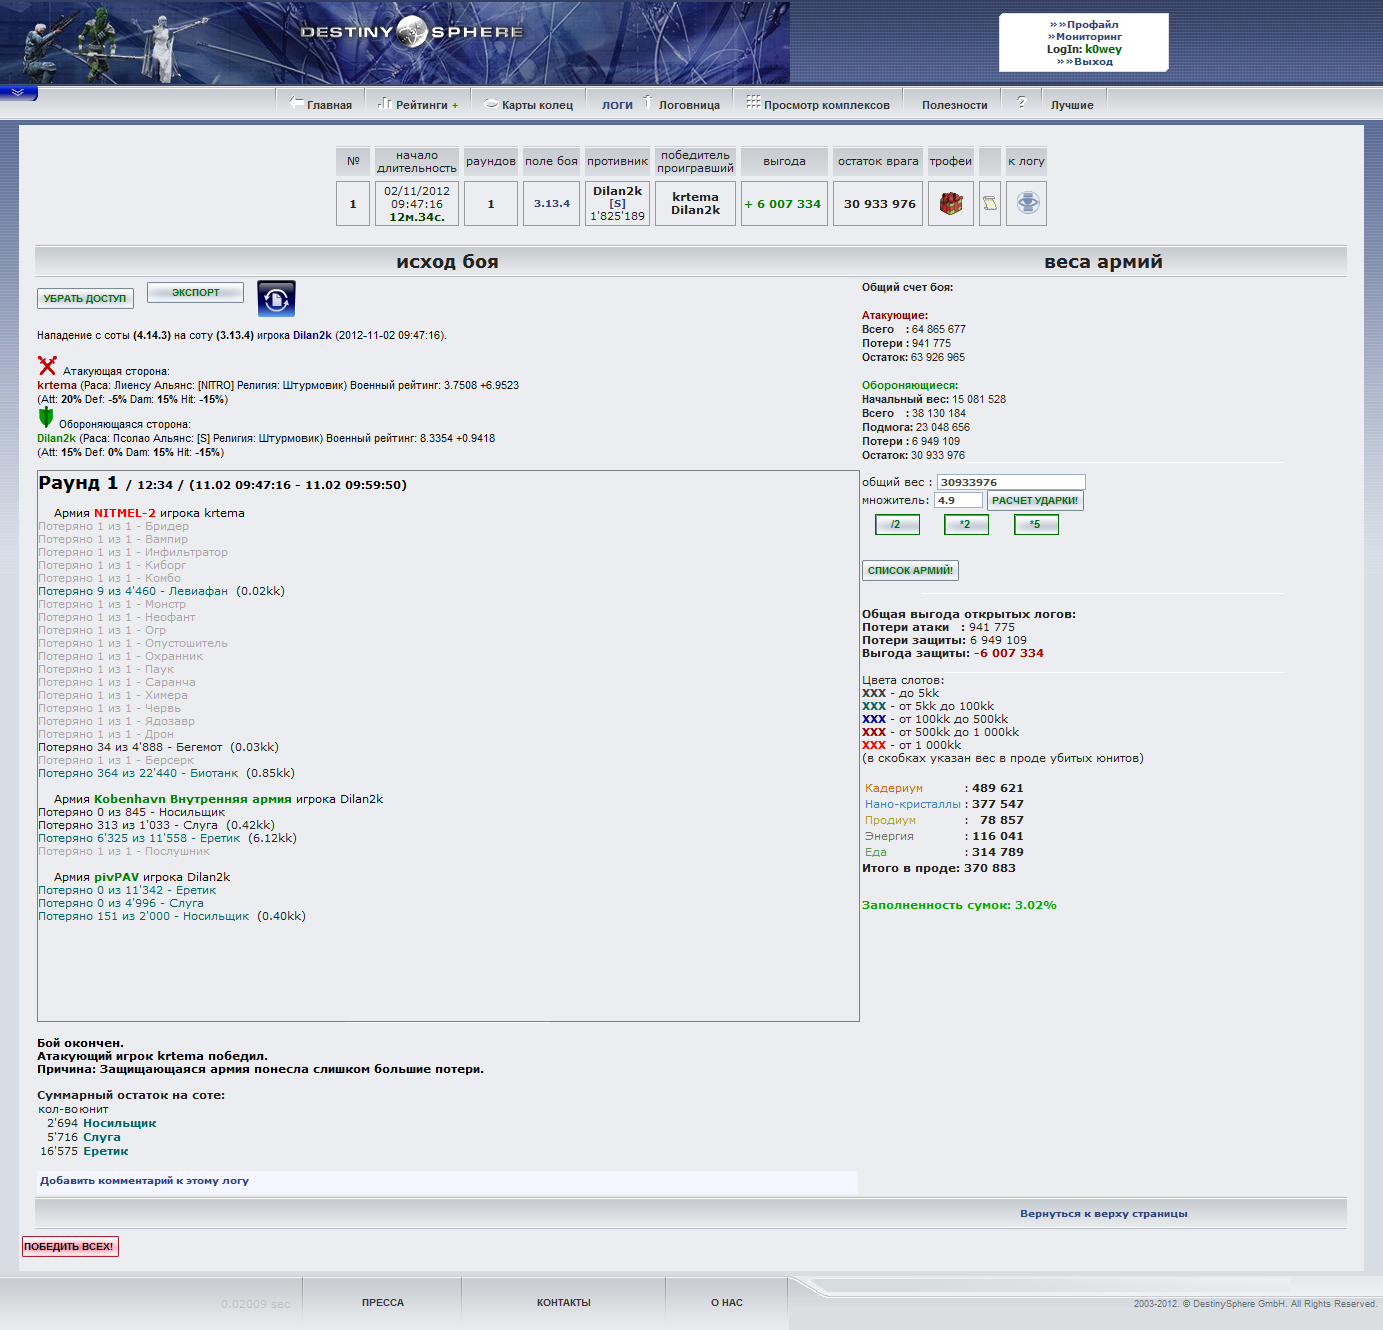The height and width of the screenshot is (1330, 1383).
Task: Click the arrow icon beside Главная
Action: point(296,102)
